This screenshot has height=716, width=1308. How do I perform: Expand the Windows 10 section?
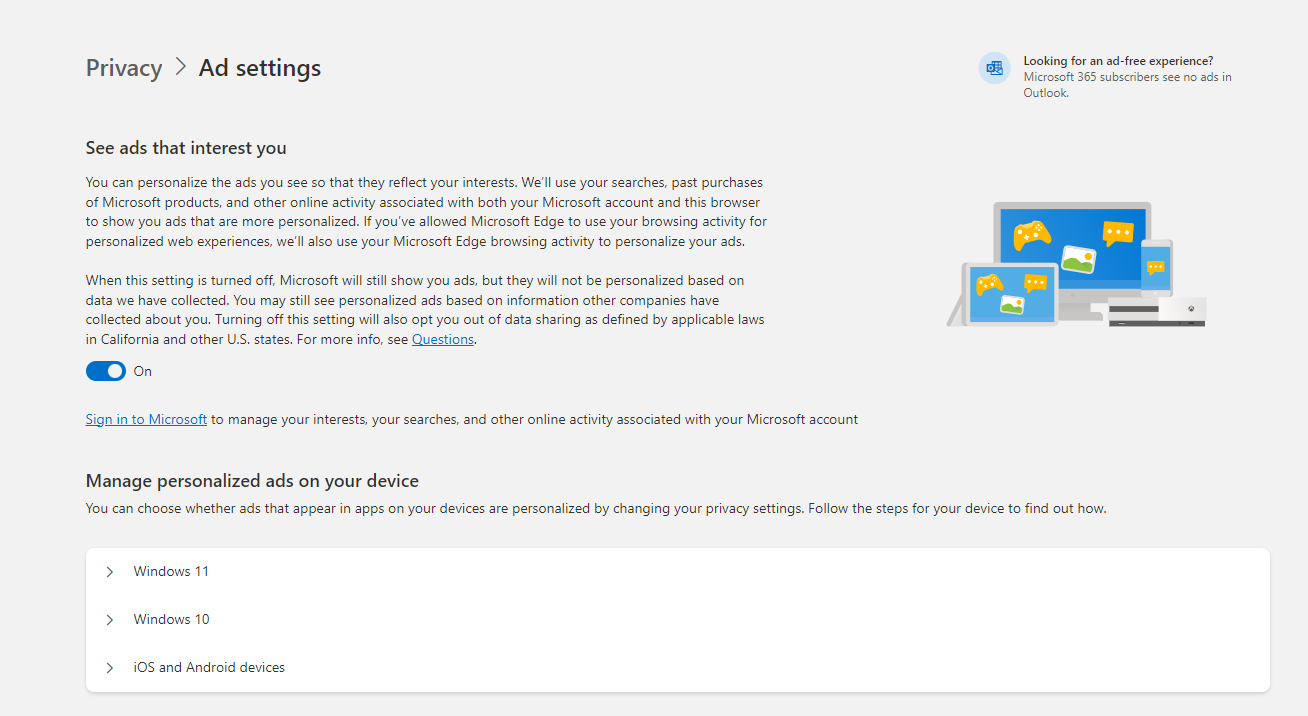[x=171, y=619]
